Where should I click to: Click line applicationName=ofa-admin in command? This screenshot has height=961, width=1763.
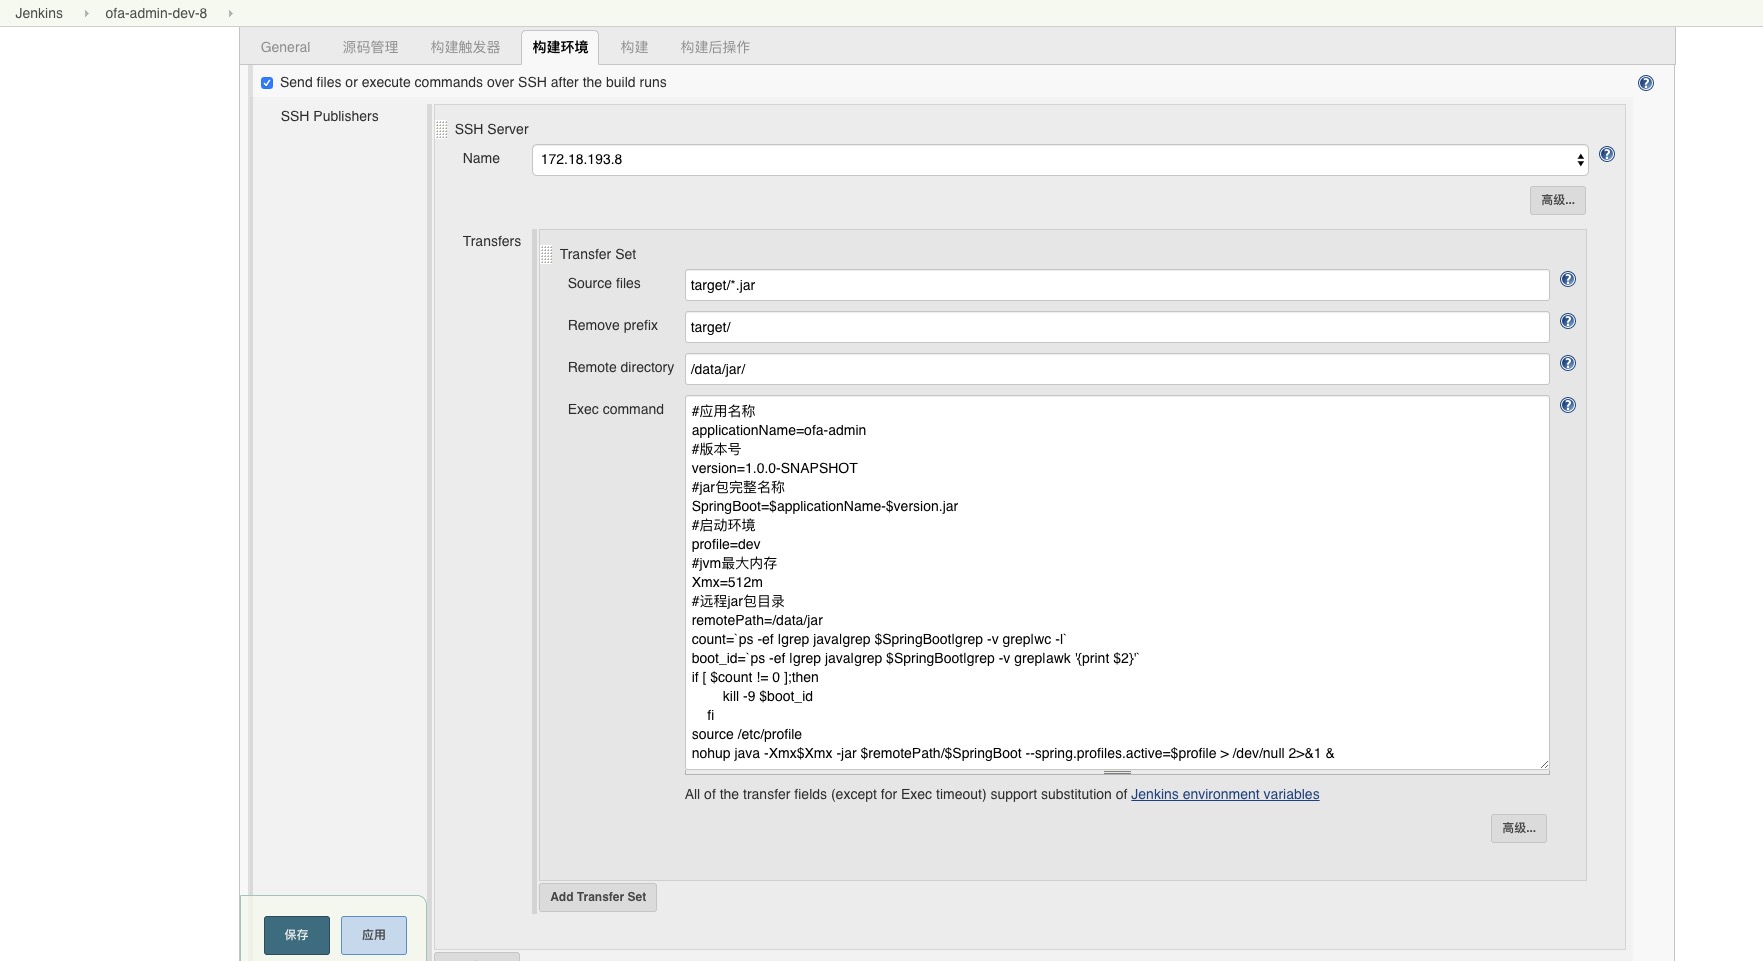(779, 430)
